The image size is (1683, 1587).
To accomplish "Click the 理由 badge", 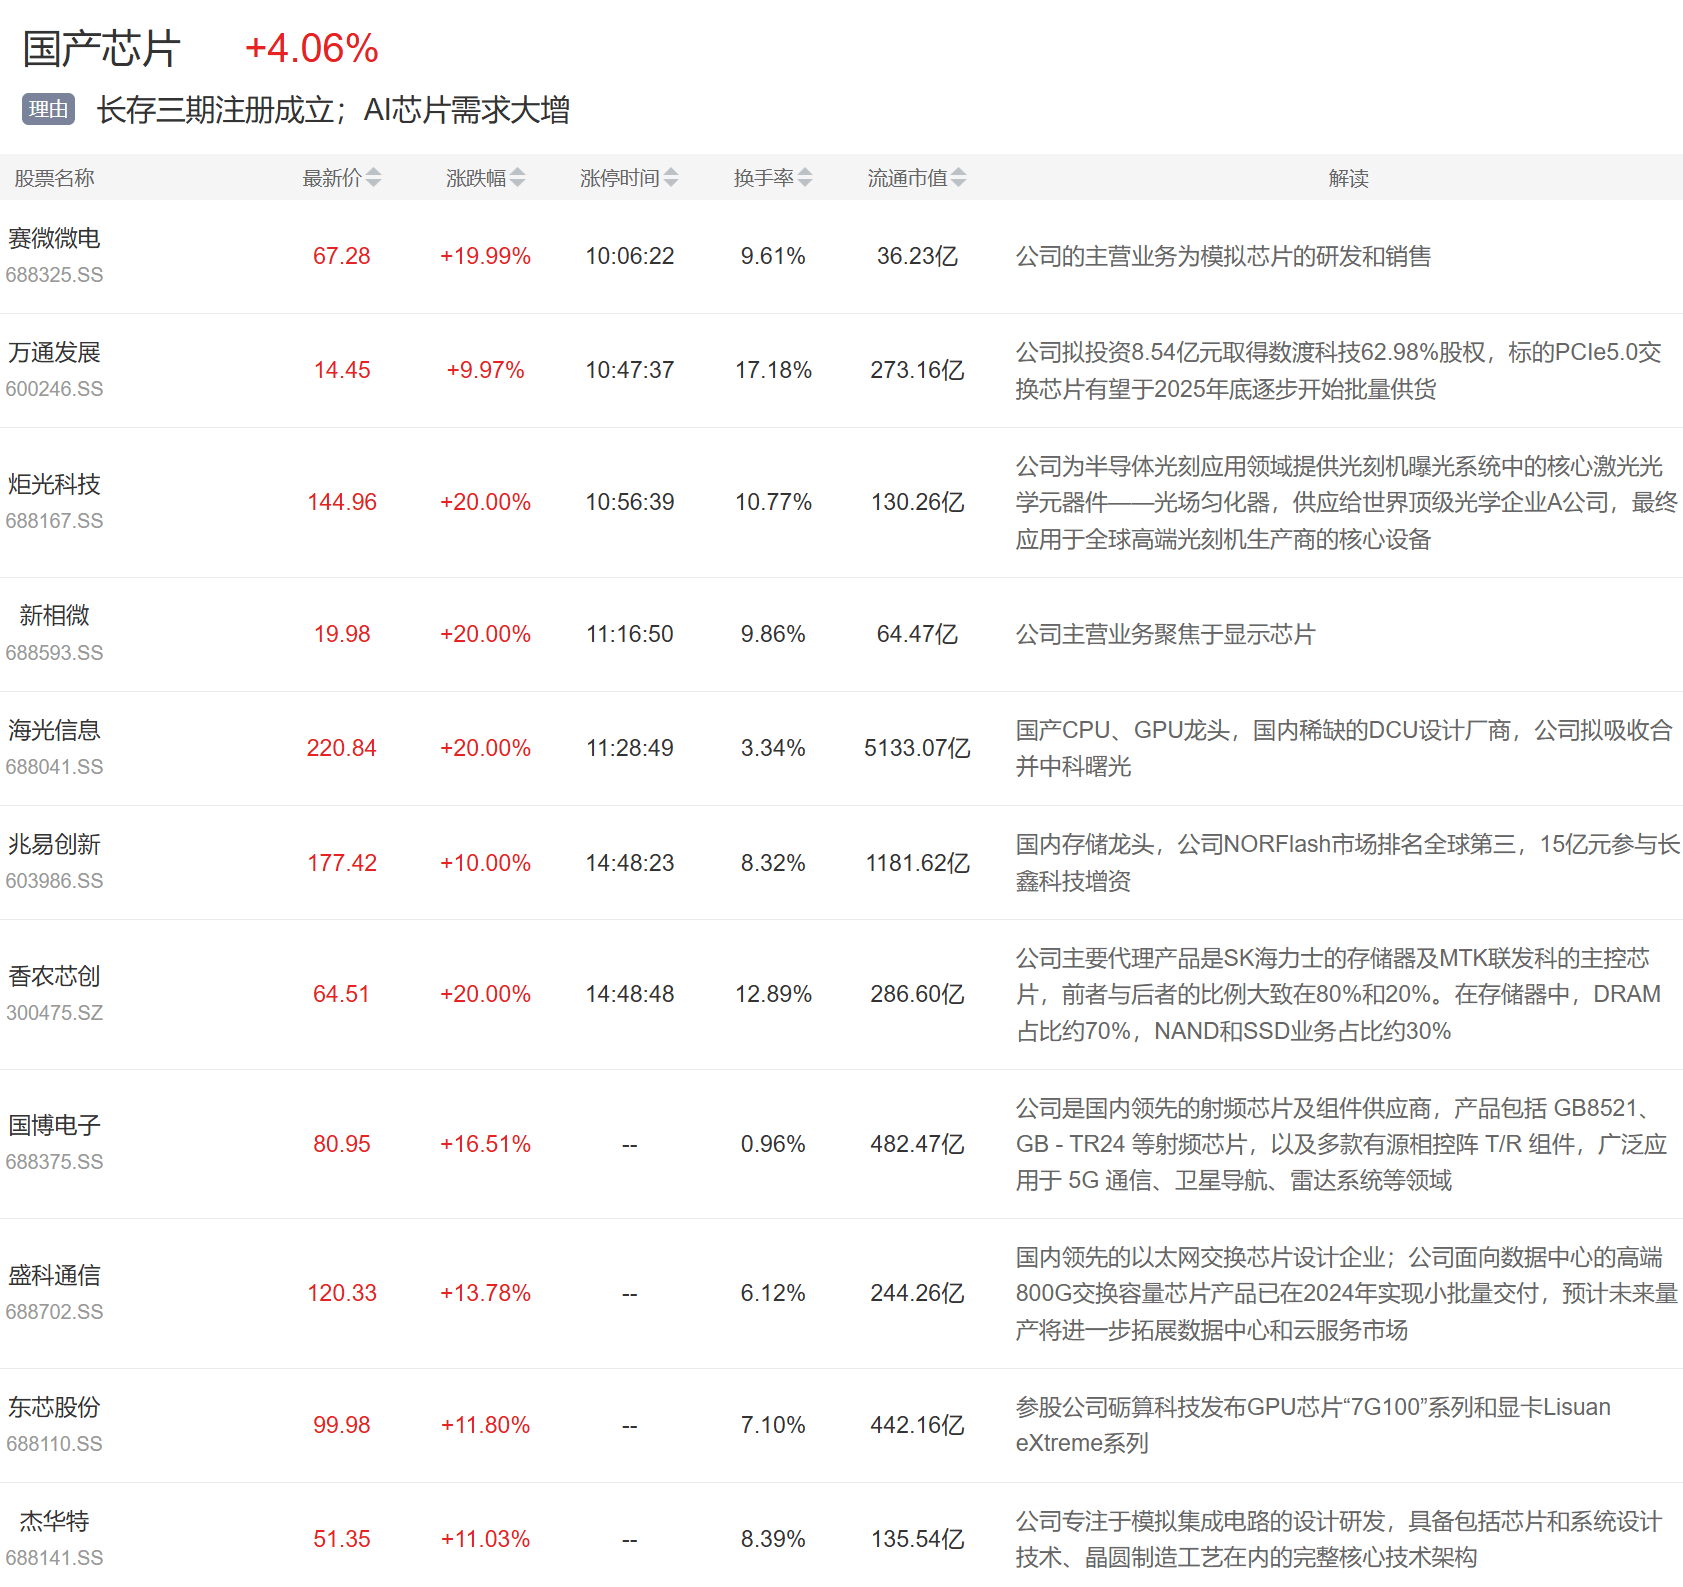I will point(49,109).
